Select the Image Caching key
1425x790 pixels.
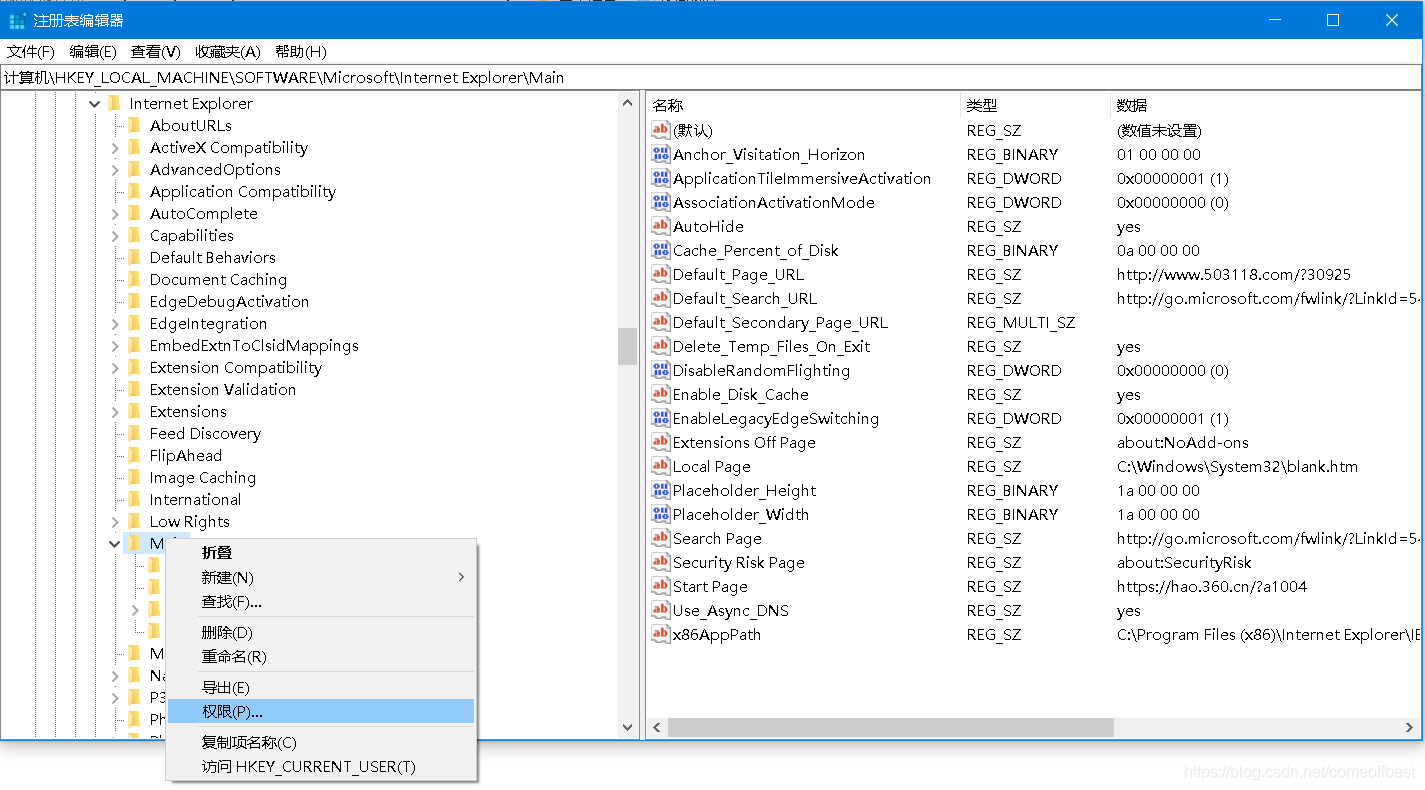coord(202,477)
